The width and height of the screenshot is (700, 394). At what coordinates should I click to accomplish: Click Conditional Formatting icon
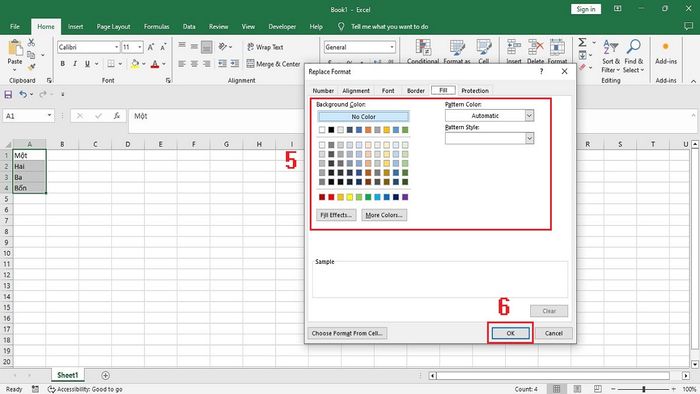(x=423, y=47)
